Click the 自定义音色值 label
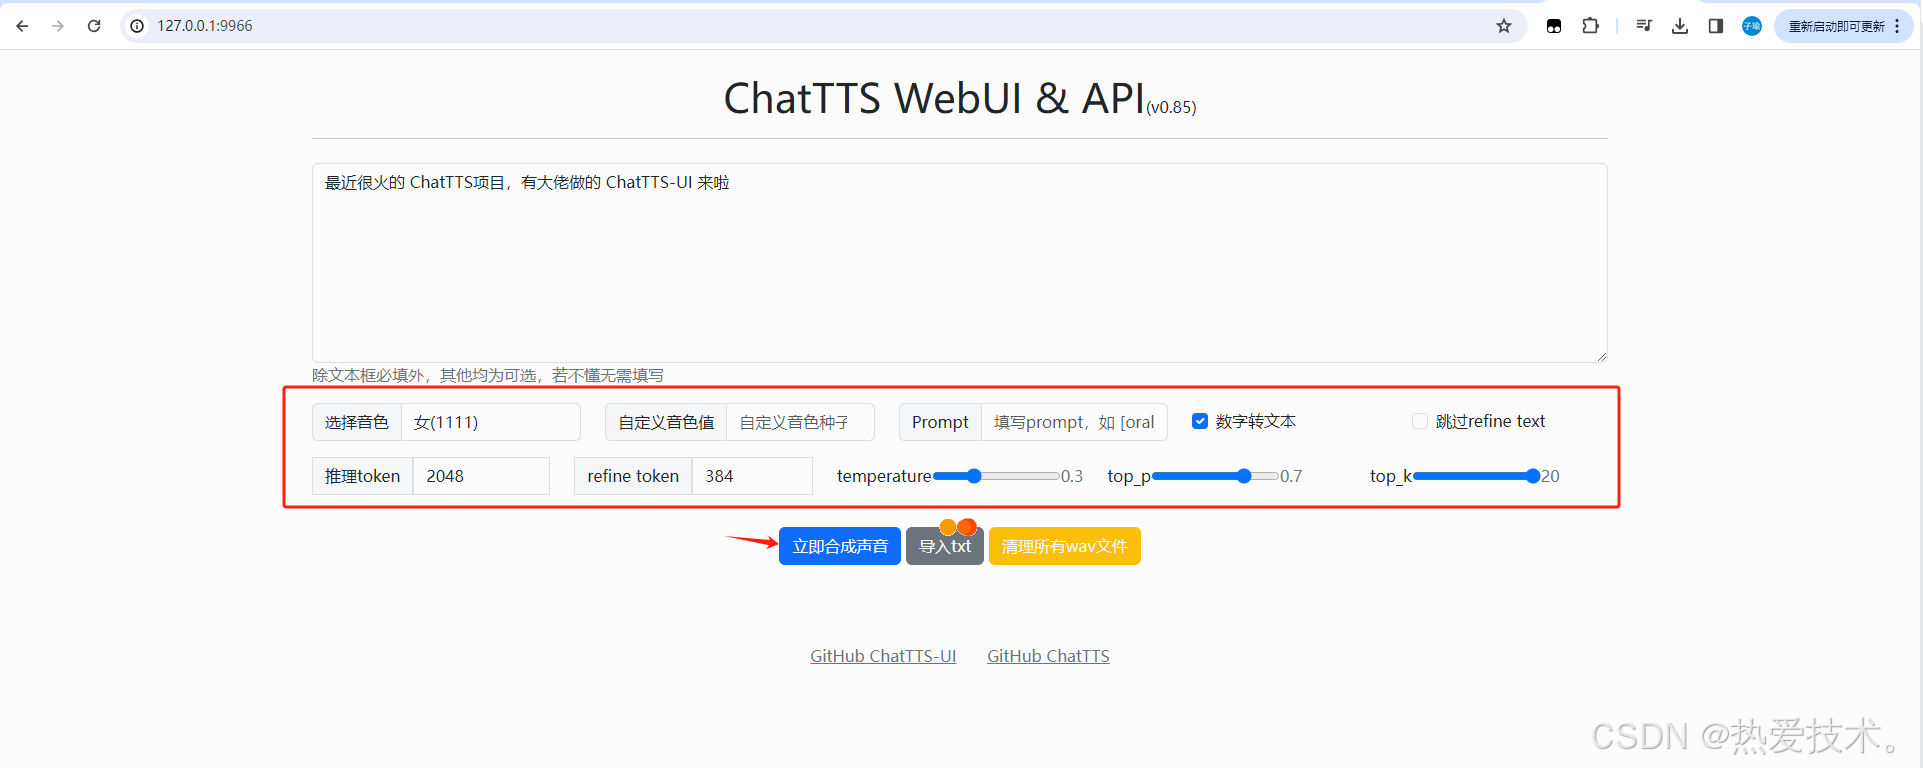The height and width of the screenshot is (768, 1923). [x=666, y=422]
